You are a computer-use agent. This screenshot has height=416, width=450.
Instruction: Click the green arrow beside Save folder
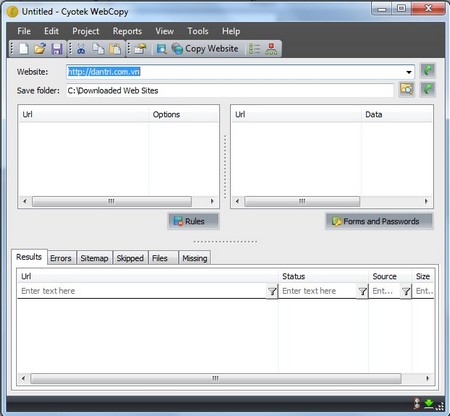(x=428, y=89)
